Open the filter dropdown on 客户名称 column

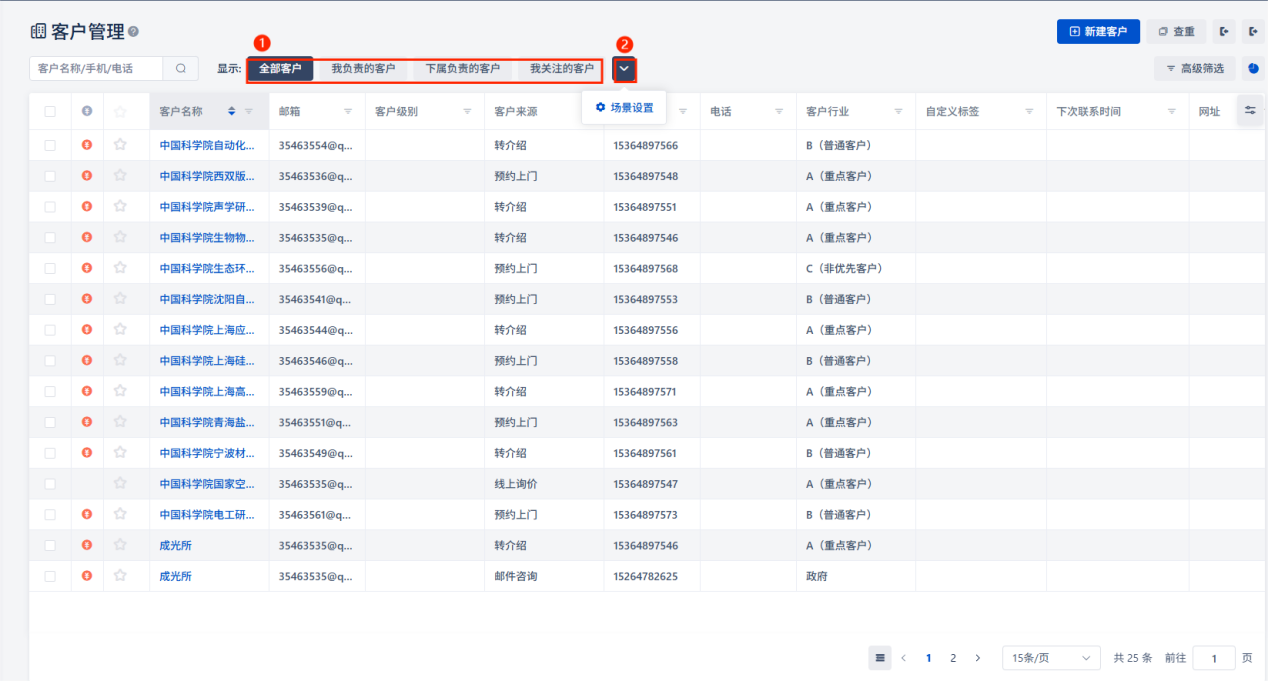click(x=249, y=111)
